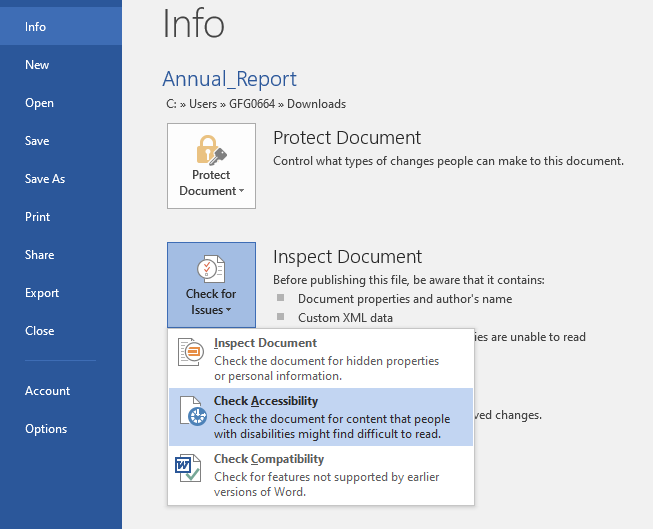Image resolution: width=653 pixels, height=529 pixels.
Task: Click the Protect Document heading
Action: click(347, 138)
